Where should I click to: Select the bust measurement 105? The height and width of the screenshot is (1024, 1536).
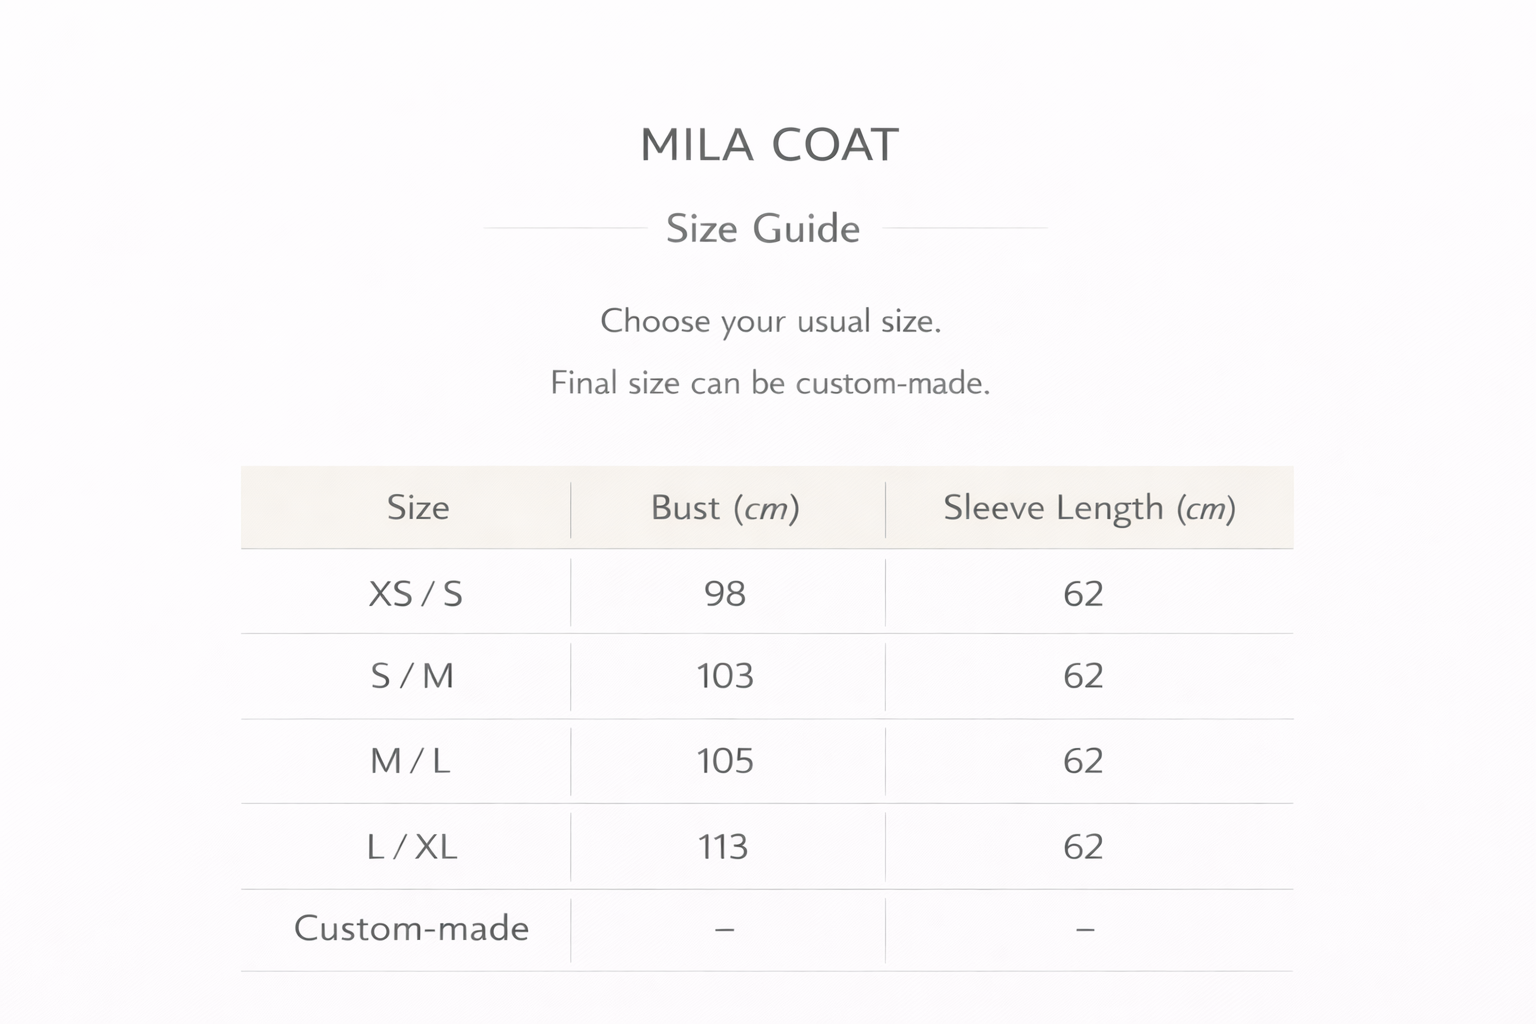point(725,761)
